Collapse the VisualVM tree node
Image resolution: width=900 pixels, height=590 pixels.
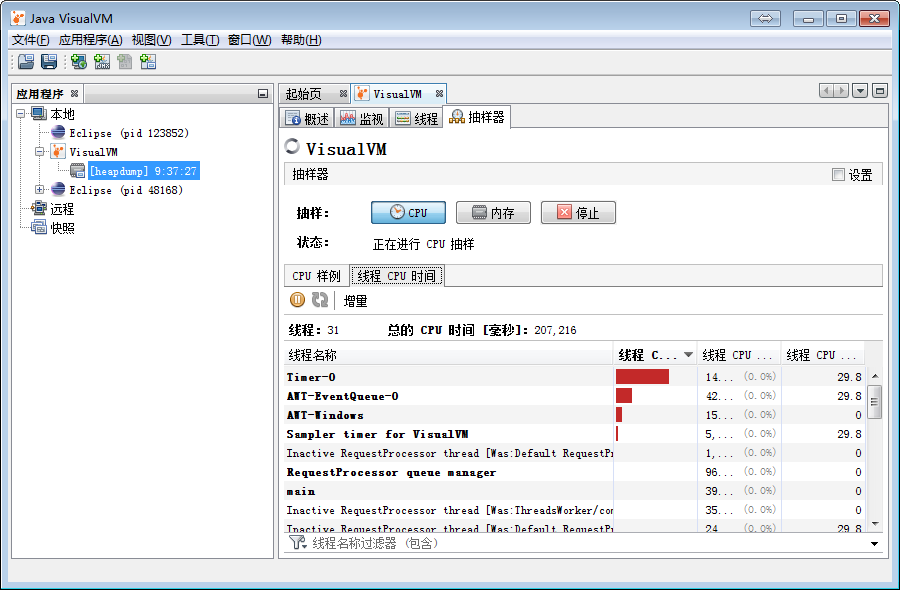point(40,152)
